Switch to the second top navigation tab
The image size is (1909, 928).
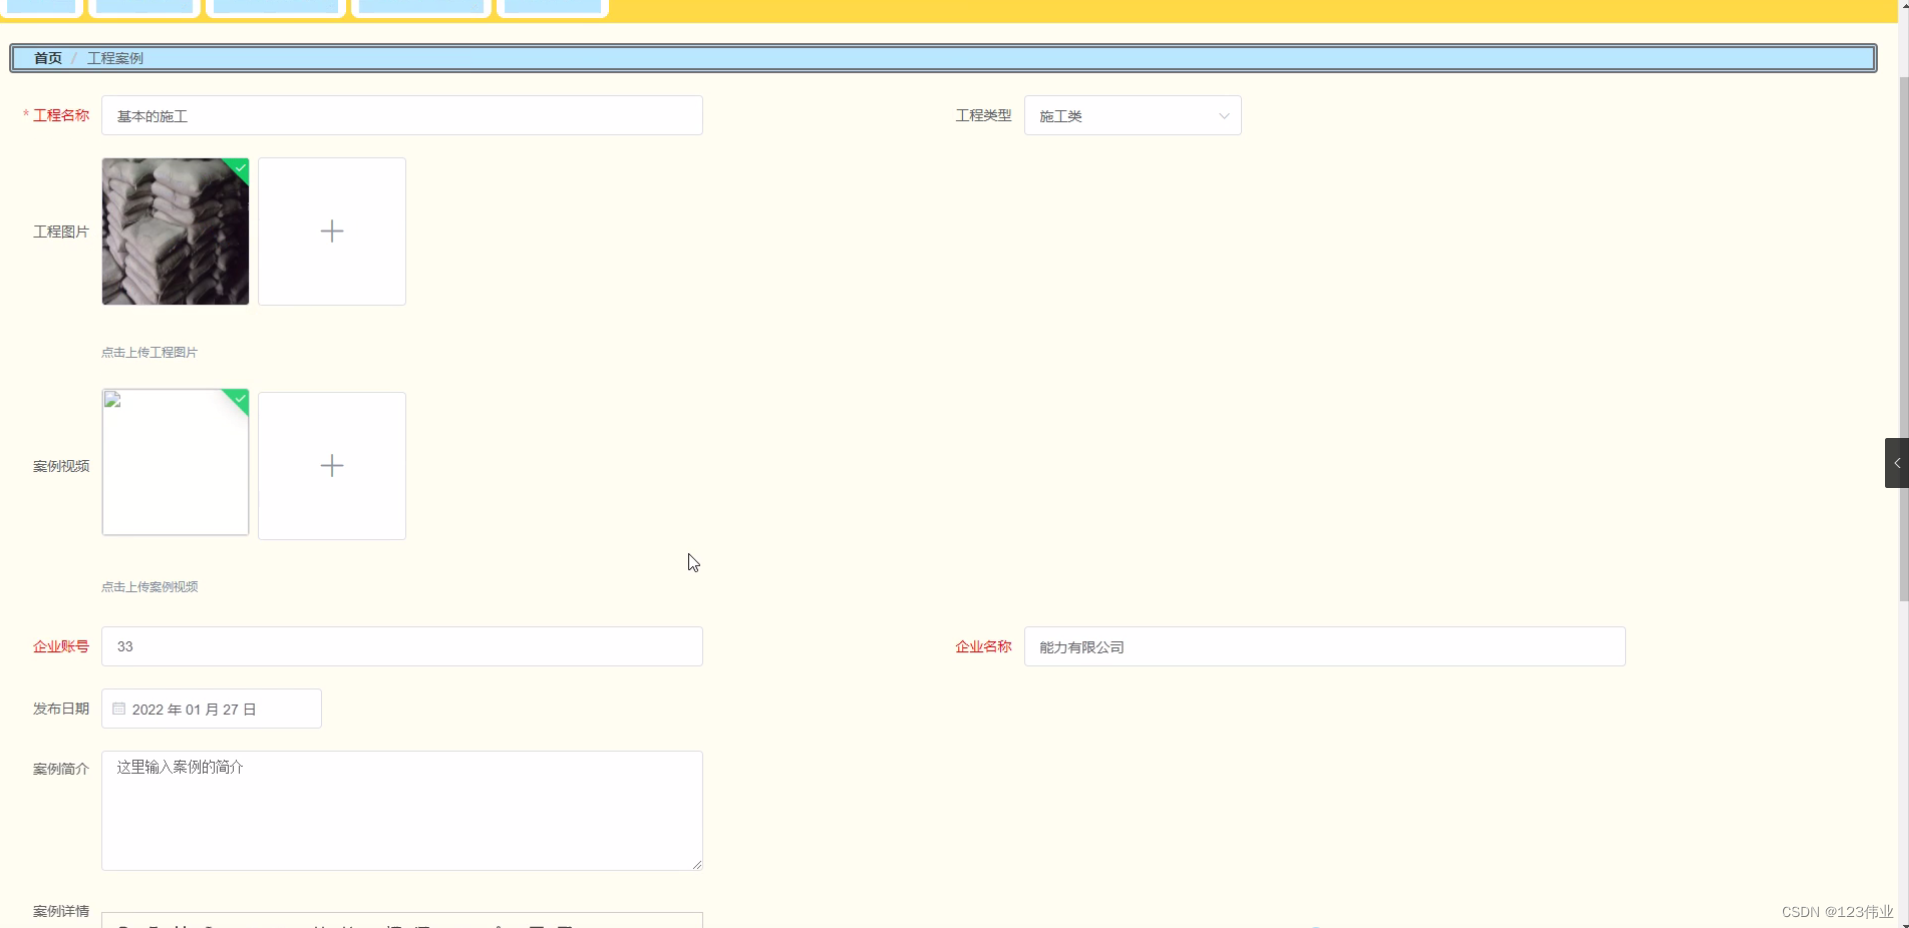tap(144, 7)
